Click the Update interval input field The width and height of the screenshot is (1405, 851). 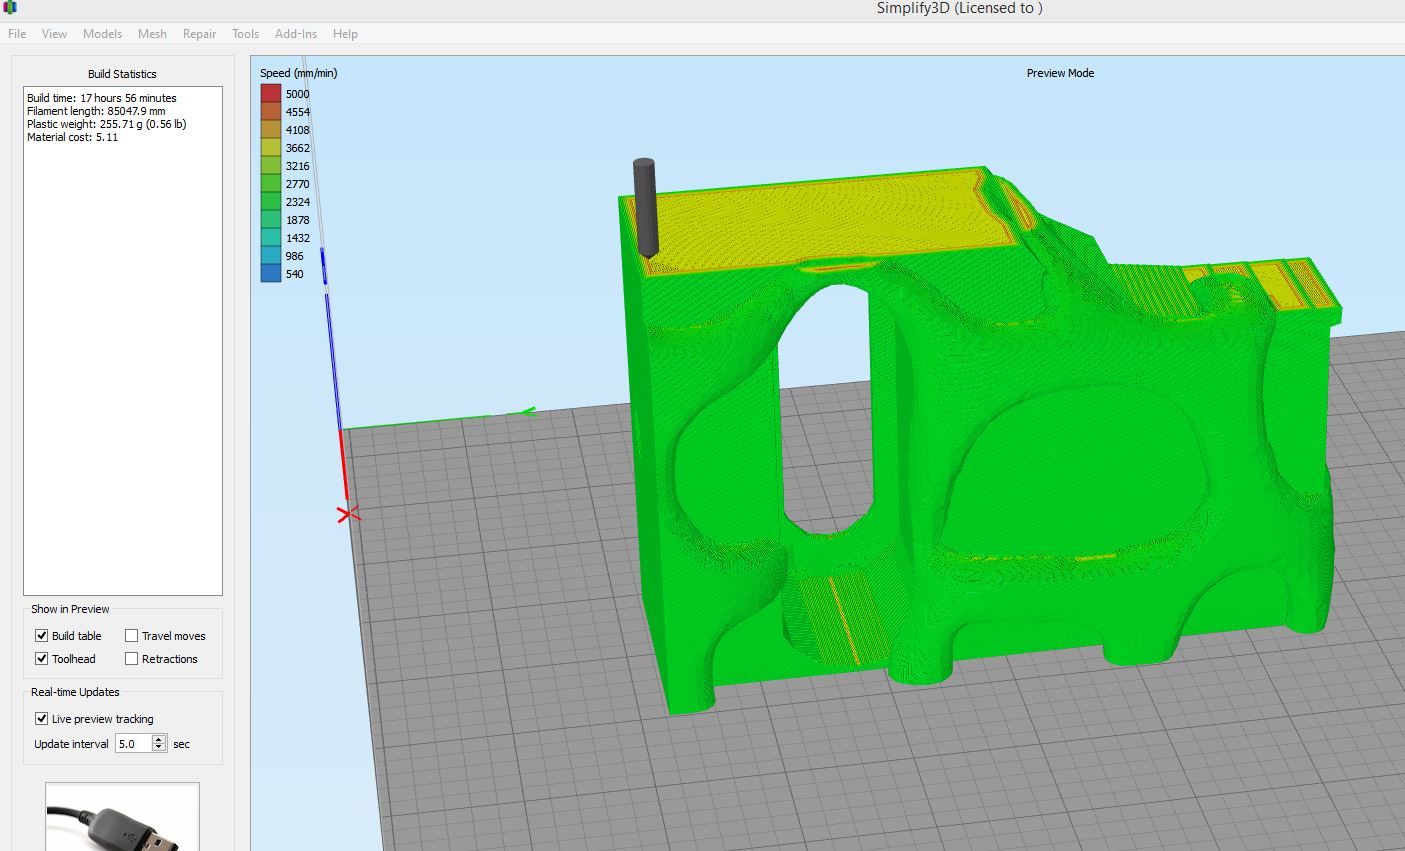pos(134,744)
